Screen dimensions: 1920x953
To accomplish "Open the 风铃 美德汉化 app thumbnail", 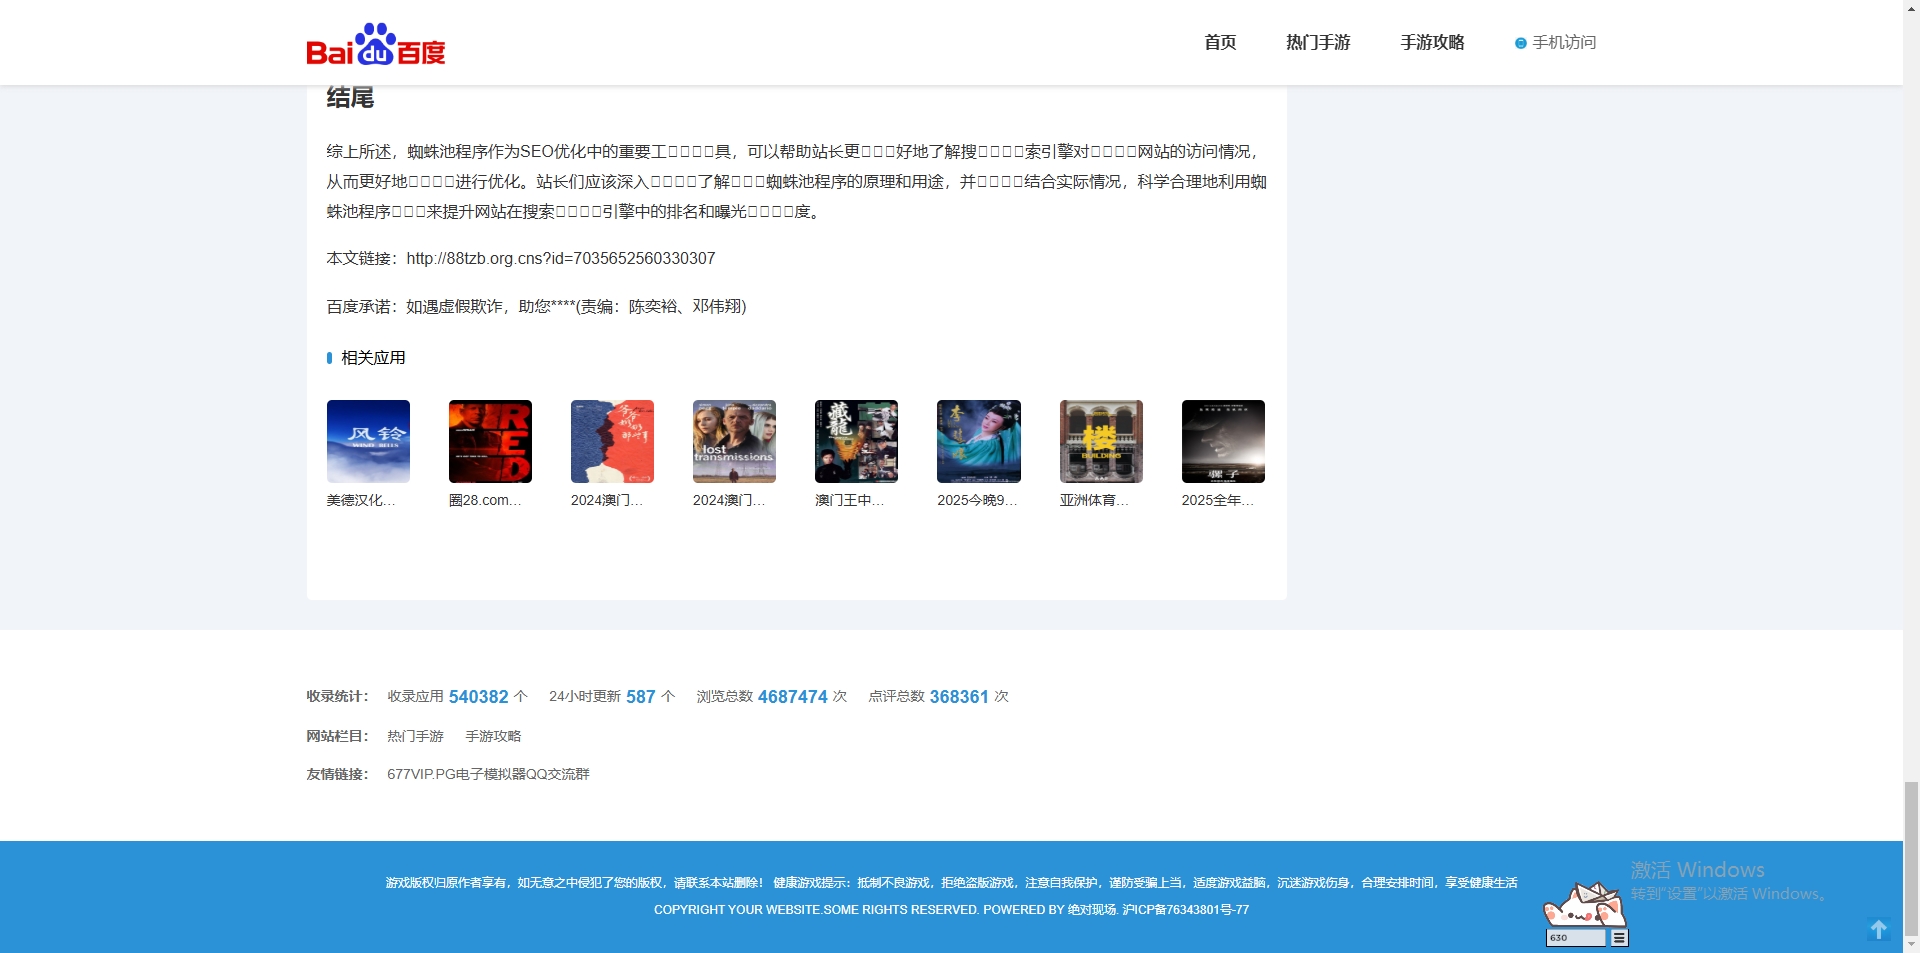I will point(368,441).
